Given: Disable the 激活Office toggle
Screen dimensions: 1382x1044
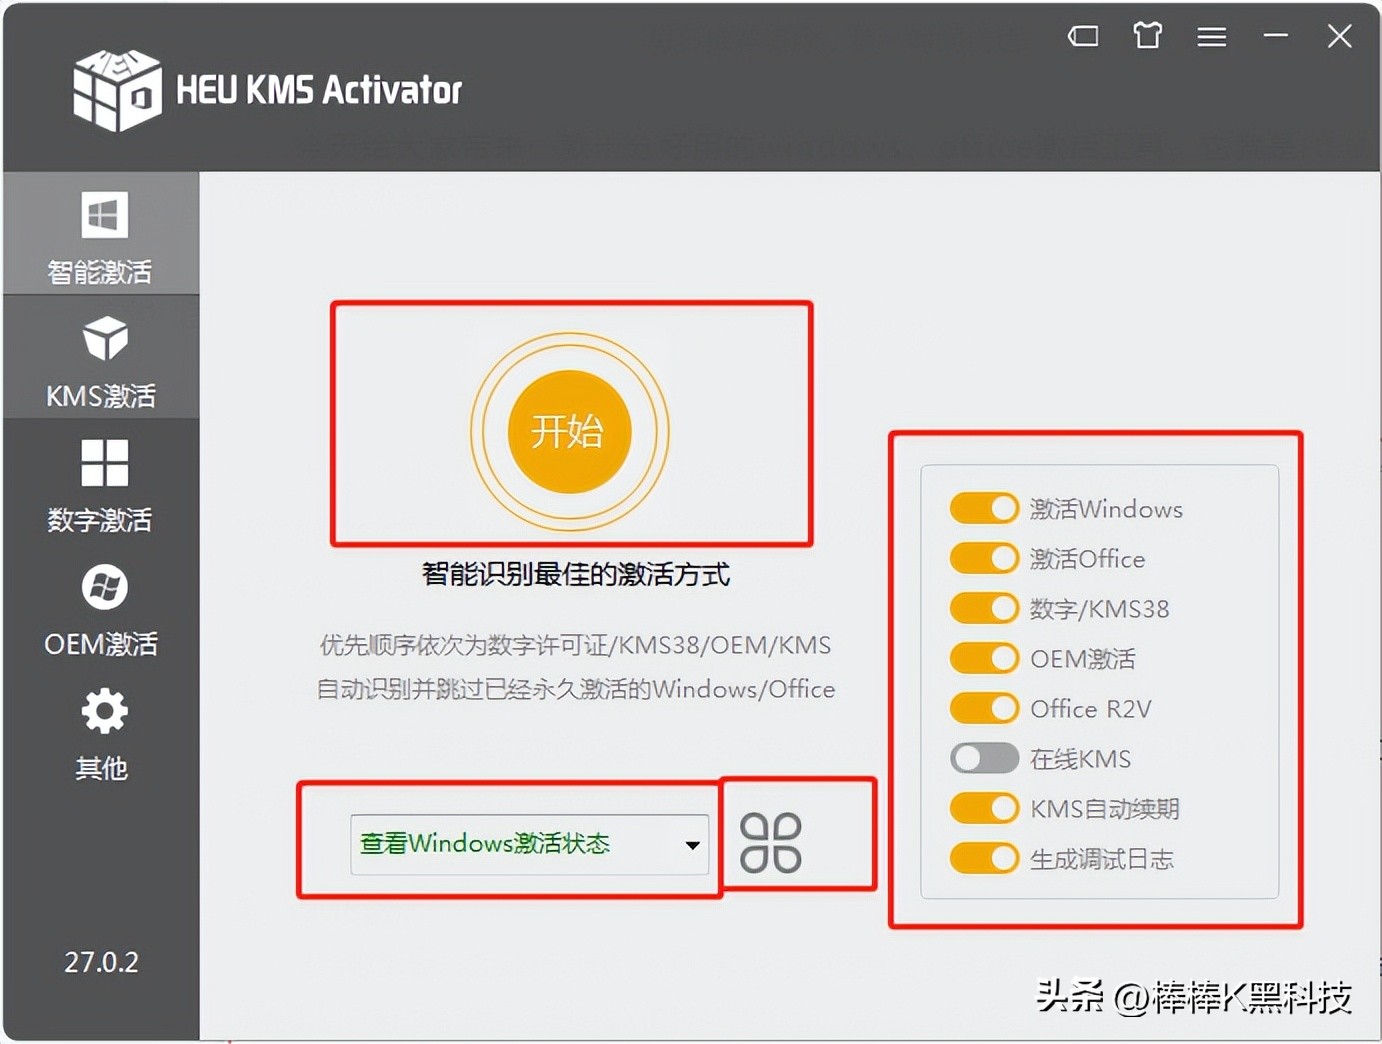Looking at the screenshot, I should click(983, 558).
